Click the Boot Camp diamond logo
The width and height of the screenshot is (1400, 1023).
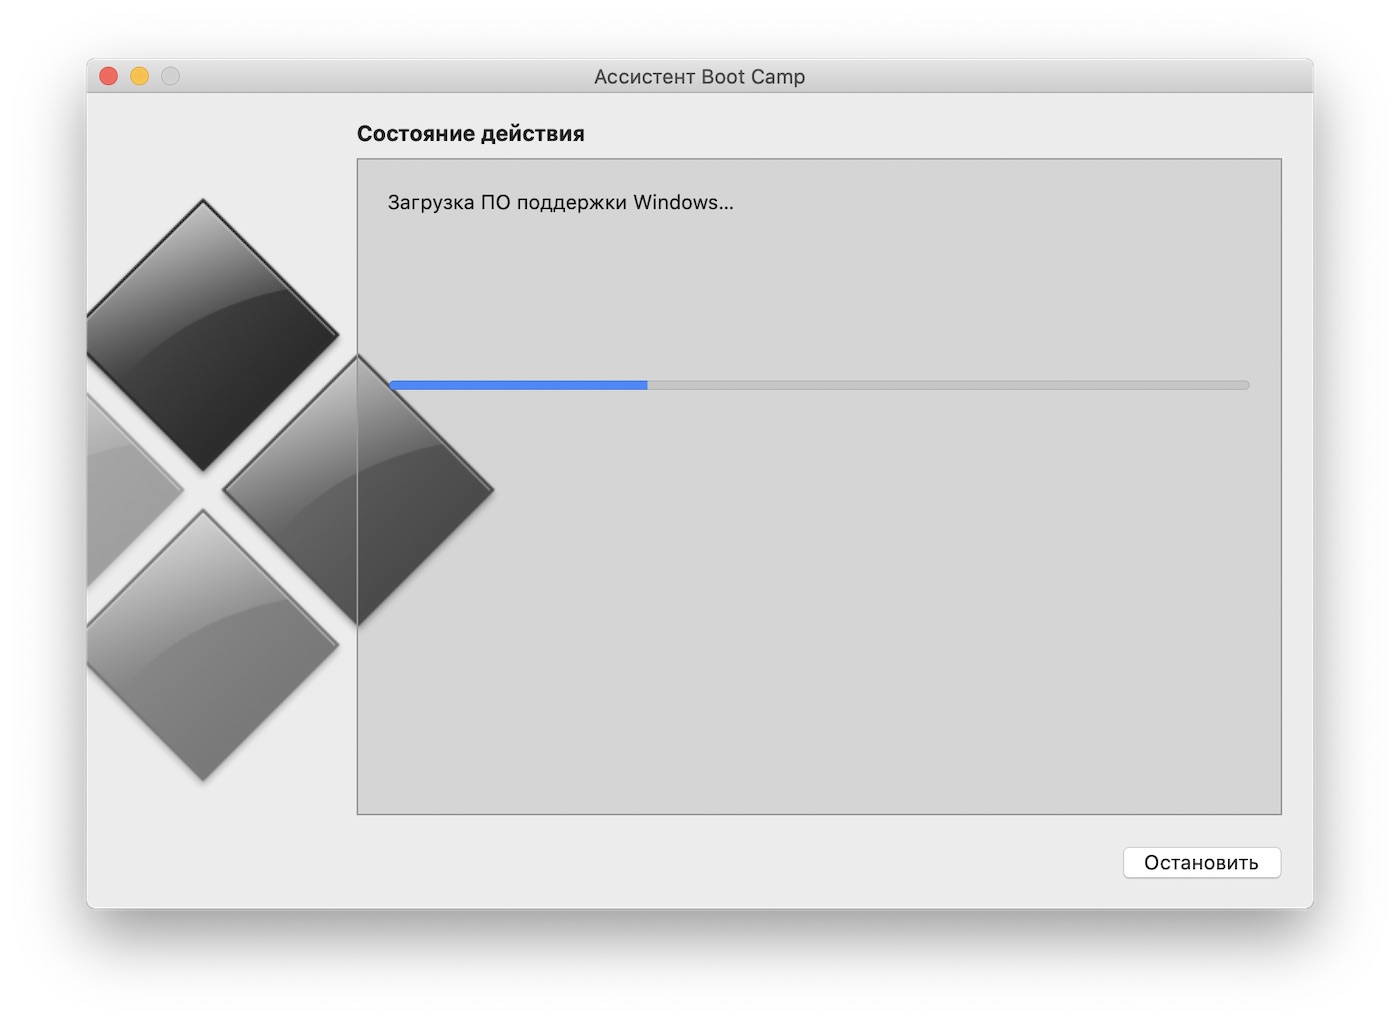click(x=290, y=490)
